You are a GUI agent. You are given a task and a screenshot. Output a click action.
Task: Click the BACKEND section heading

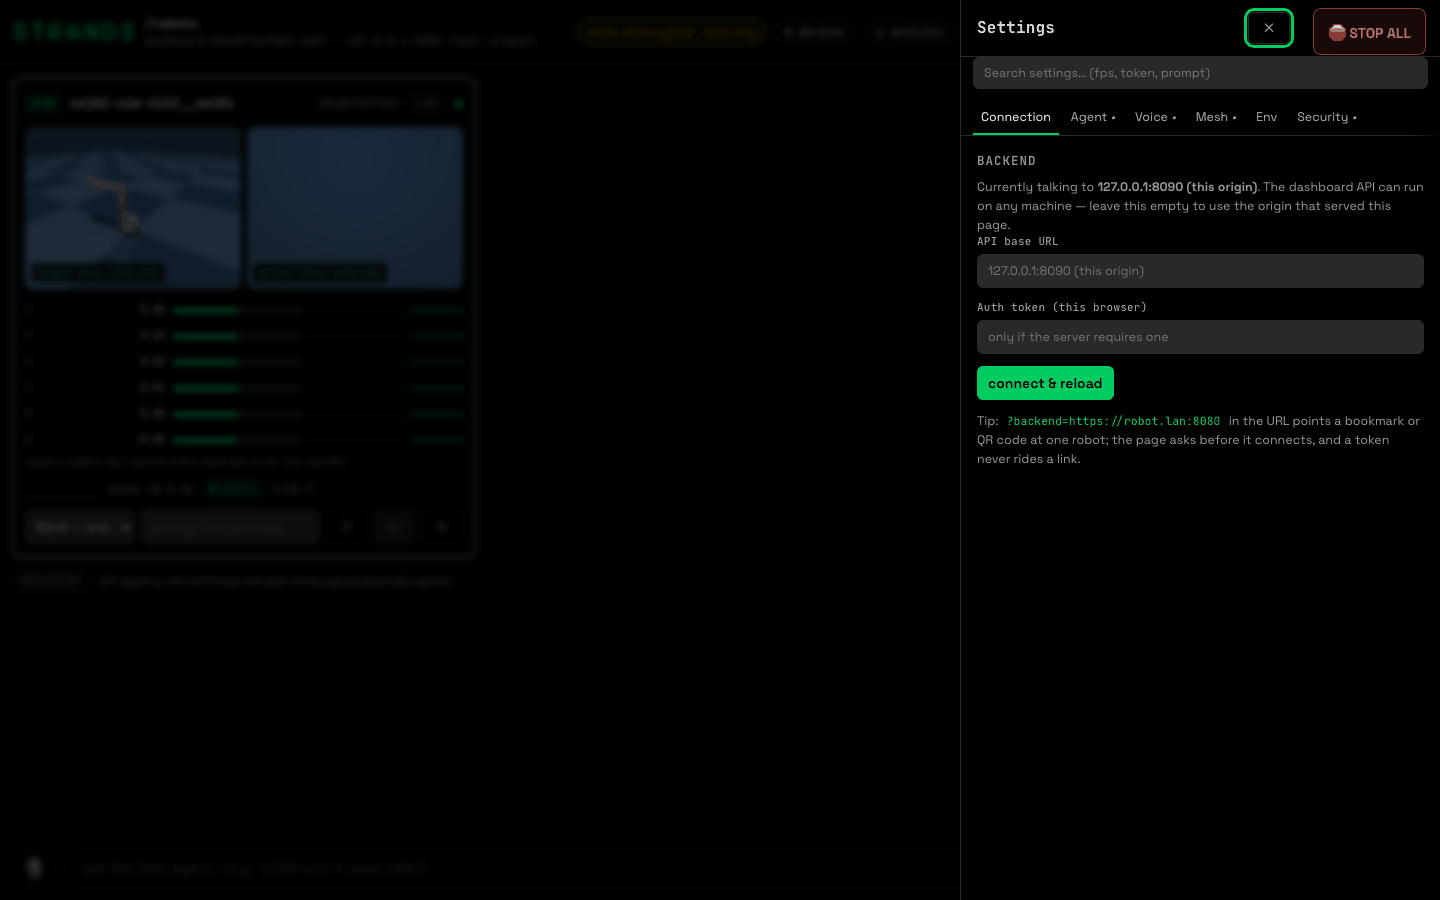pyautogui.click(x=1006, y=161)
